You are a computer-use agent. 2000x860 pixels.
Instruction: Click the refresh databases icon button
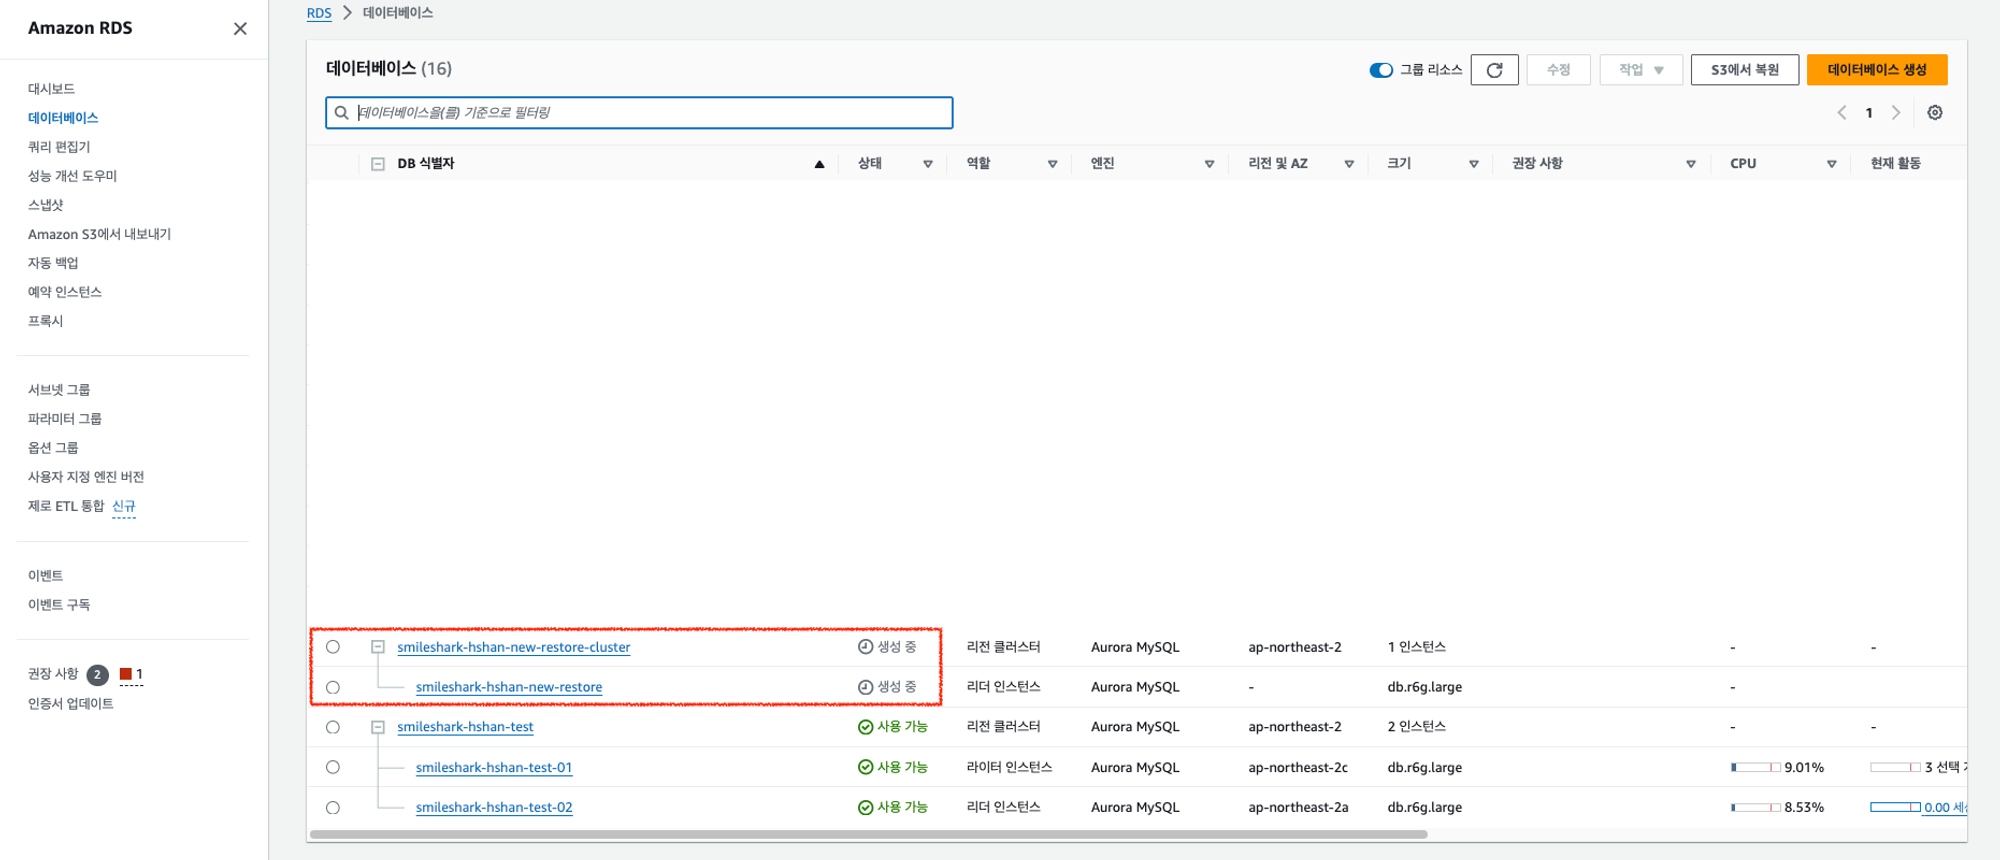click(1494, 70)
